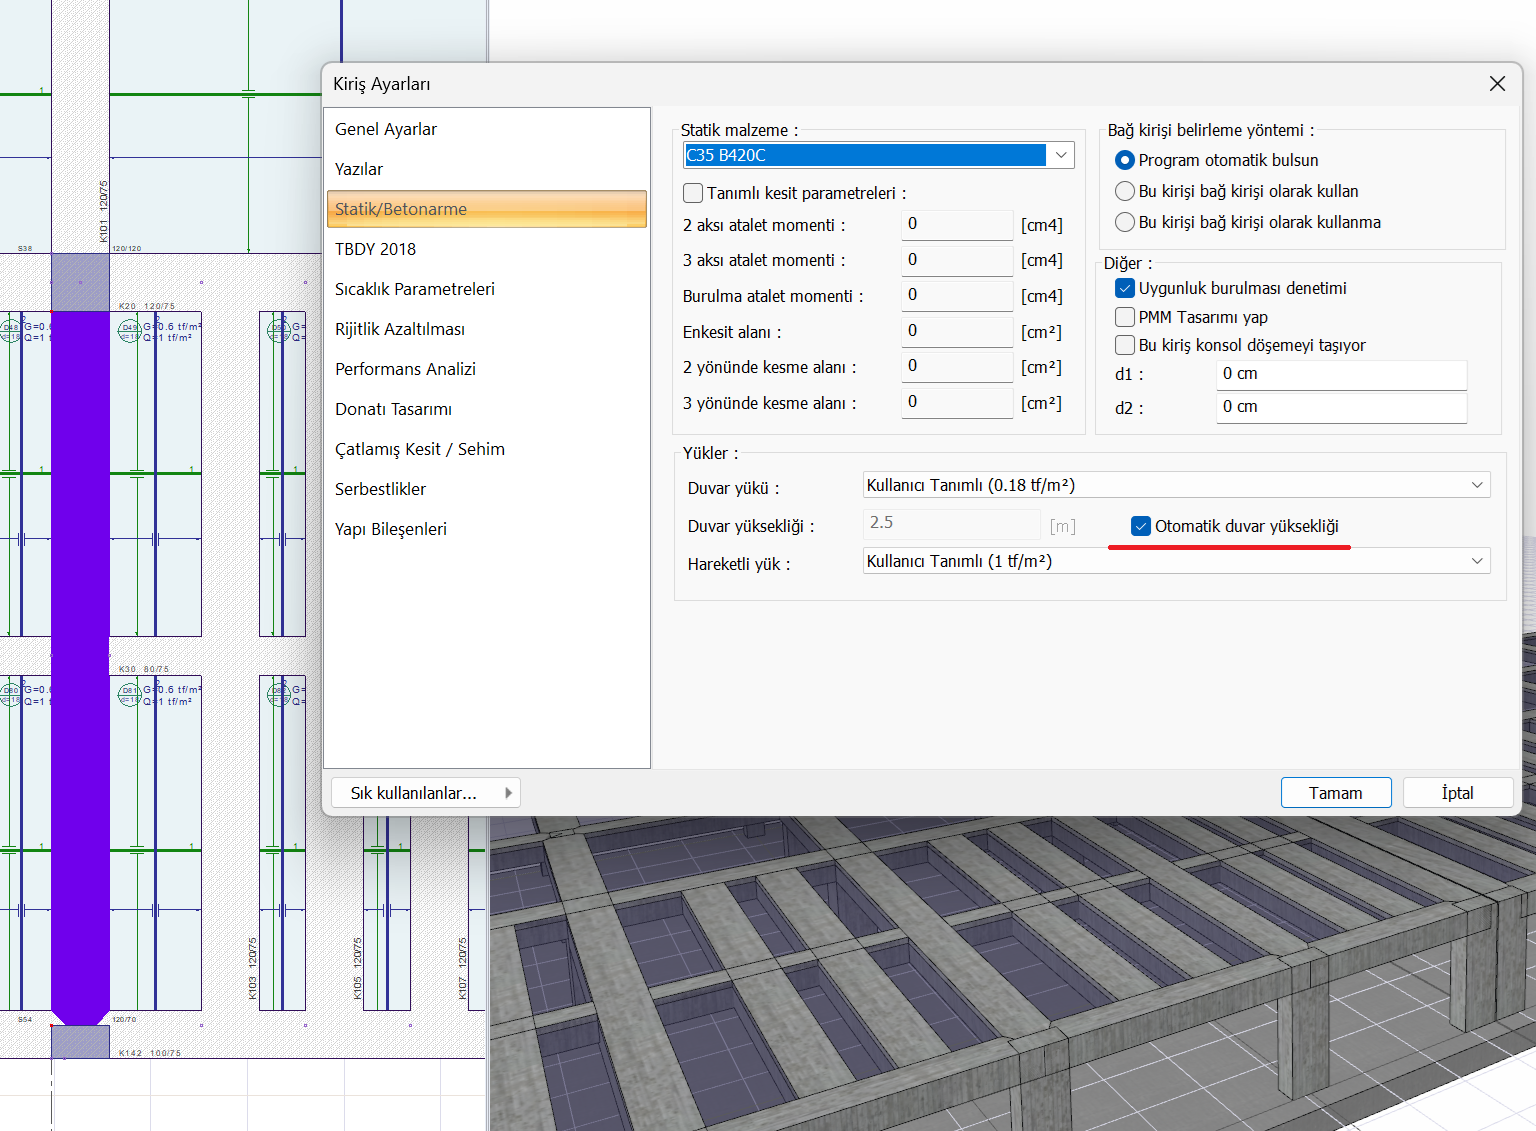Viewport: 1536px width, 1131px height.
Task: Open Sık kullanılanlar flyout menu
Action: (x=426, y=793)
